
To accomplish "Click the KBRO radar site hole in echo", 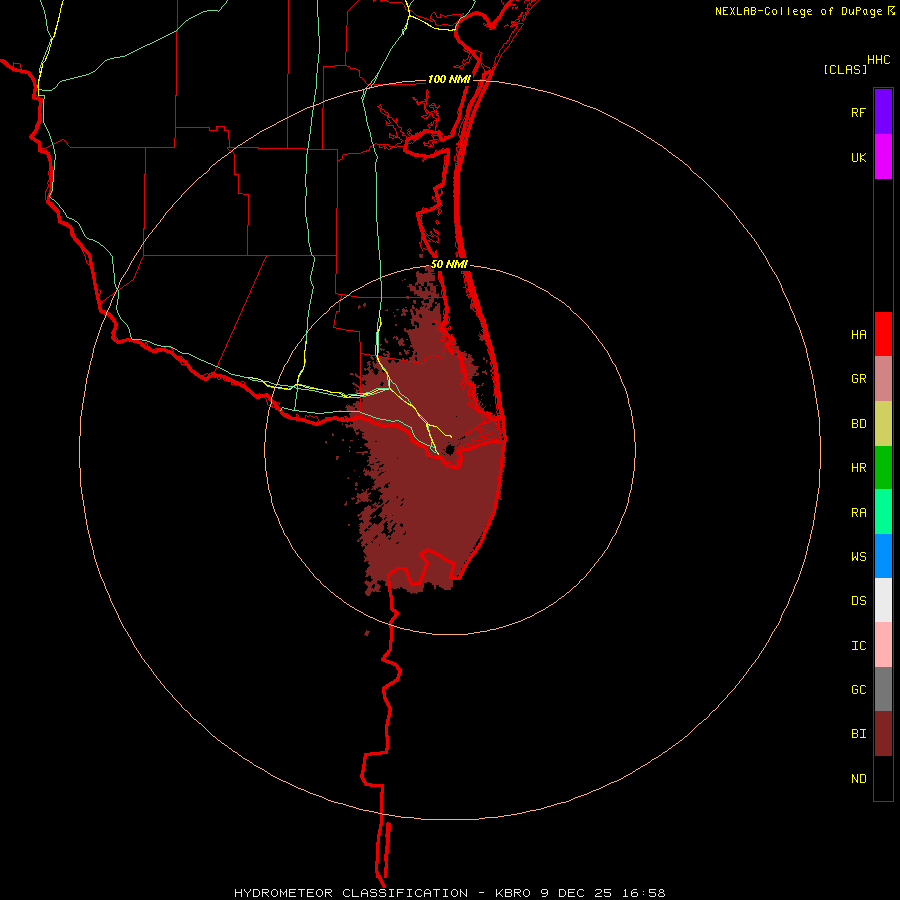I will tap(450, 449).
